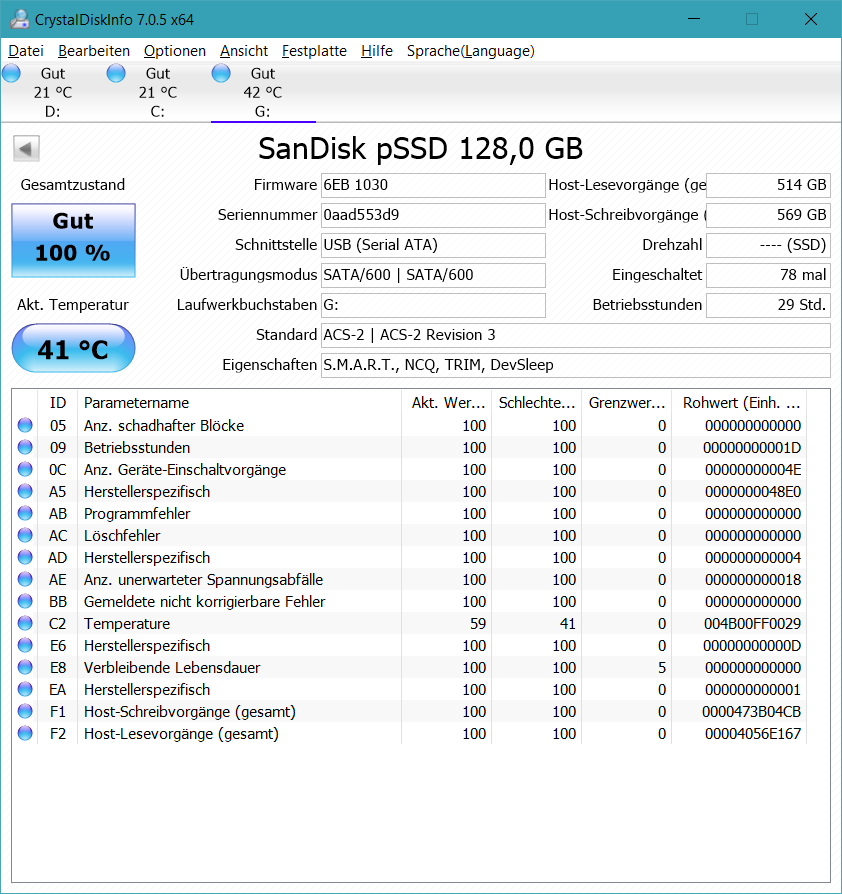Click the Eingeschaltet value 78 mal
Viewport: 842px width, 894px height.
click(768, 275)
